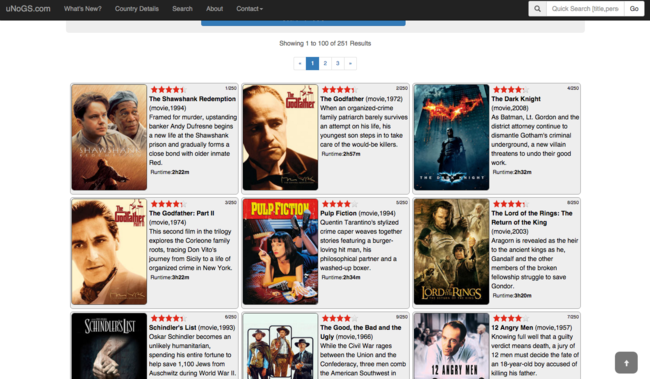Image resolution: width=650 pixels, height=379 pixels.
Task: Click the next page arrow »
Action: pyautogui.click(x=350, y=63)
